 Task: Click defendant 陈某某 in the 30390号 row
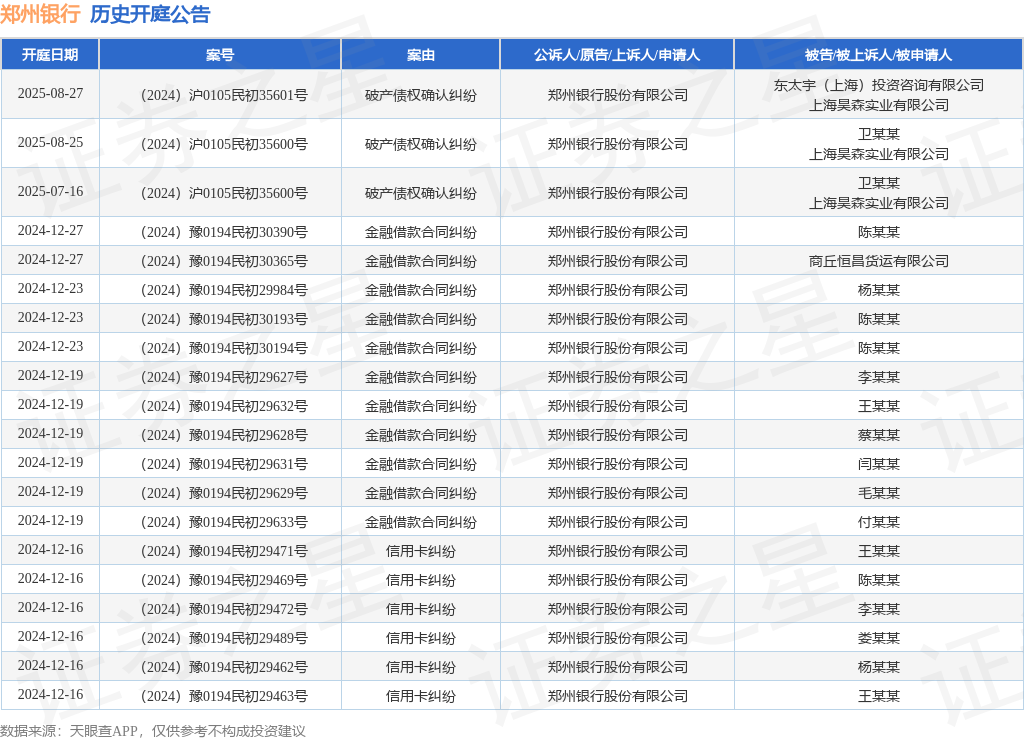(878, 232)
